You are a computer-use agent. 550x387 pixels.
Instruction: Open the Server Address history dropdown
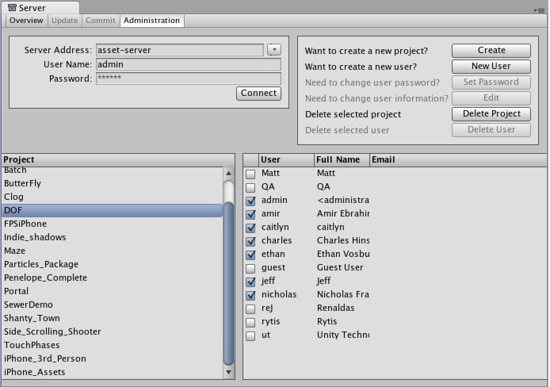[x=274, y=50]
